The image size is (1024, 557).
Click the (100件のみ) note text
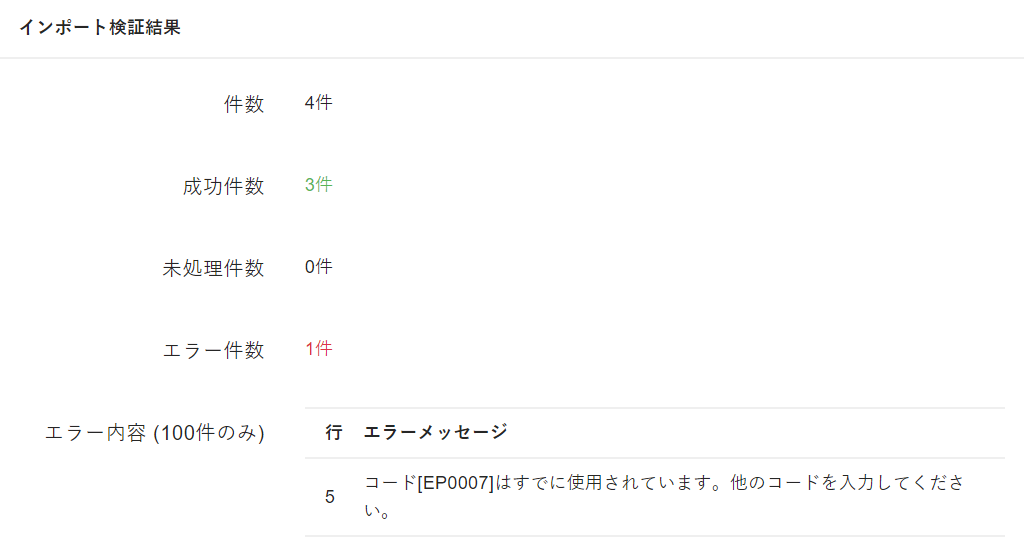coord(209,433)
